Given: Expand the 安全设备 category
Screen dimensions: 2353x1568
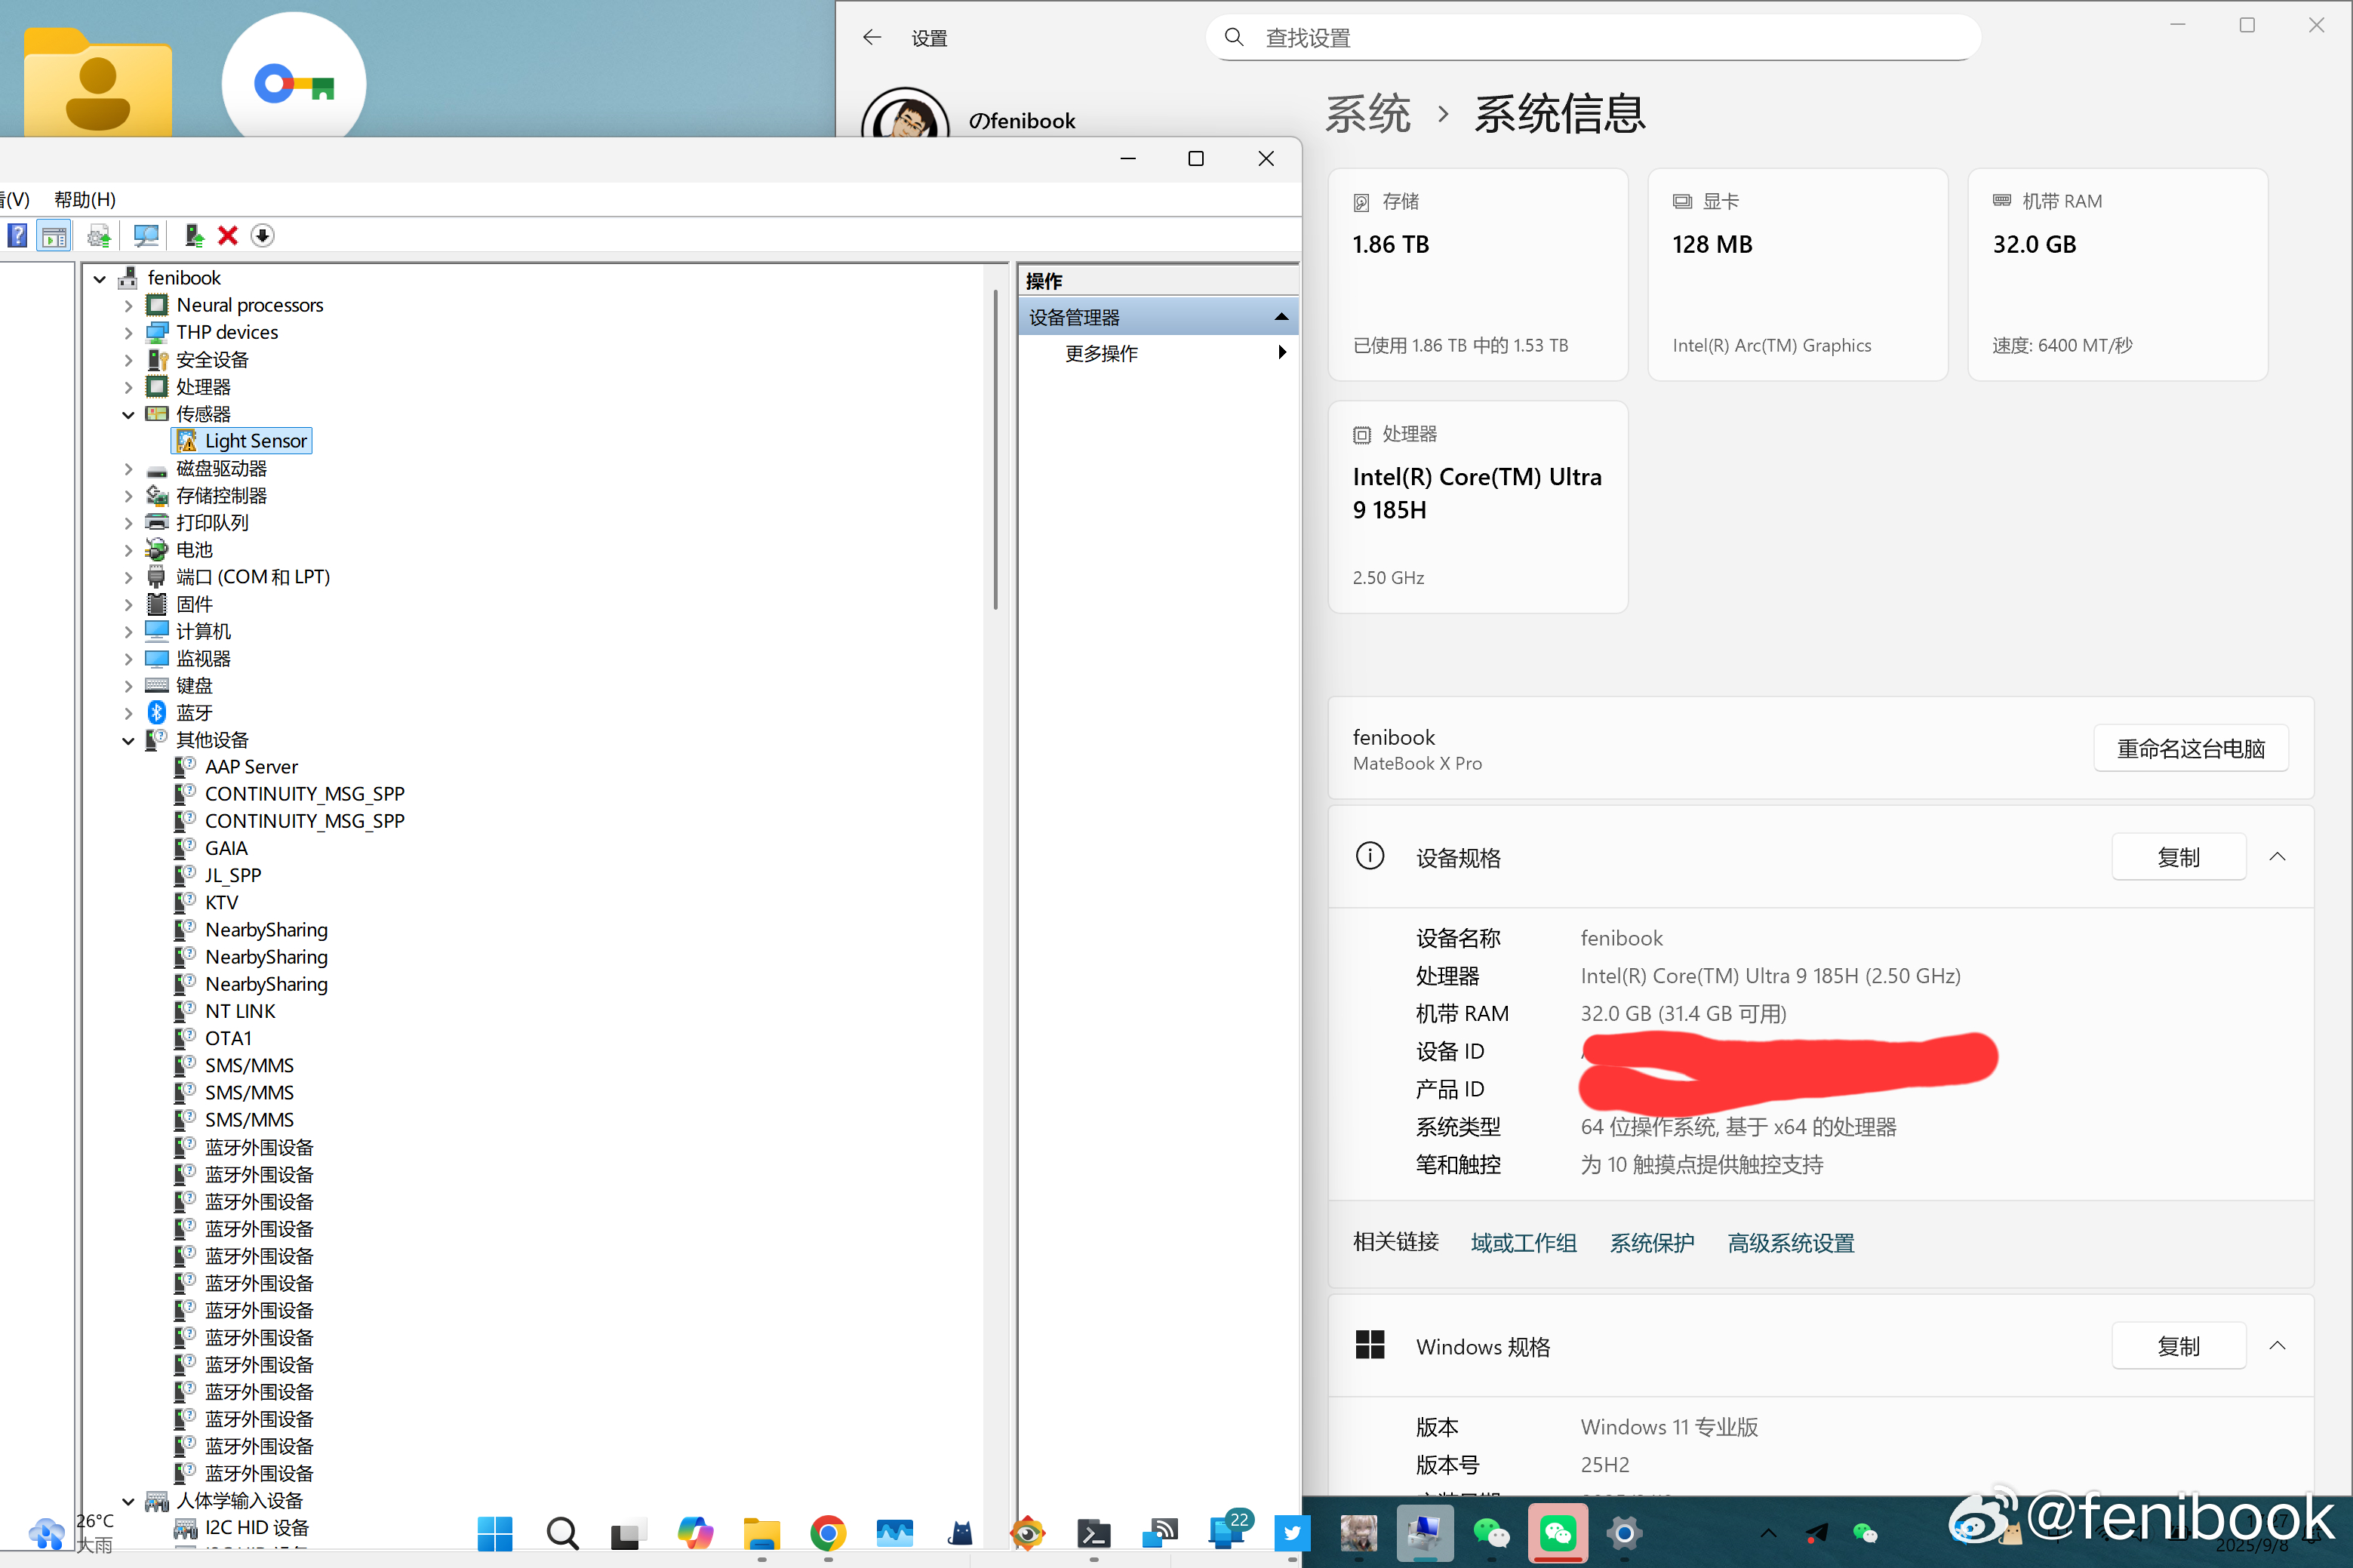Looking at the screenshot, I should tap(128, 360).
